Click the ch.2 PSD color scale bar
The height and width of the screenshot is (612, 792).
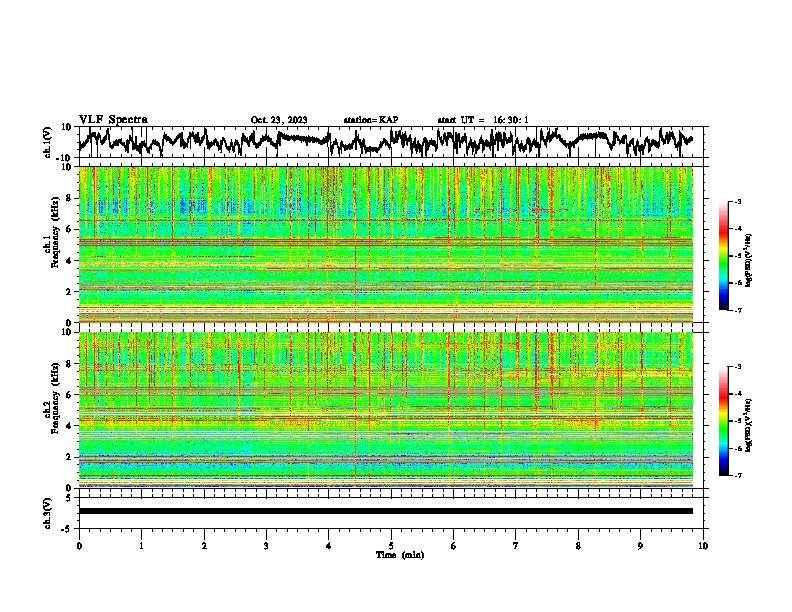coord(724,421)
